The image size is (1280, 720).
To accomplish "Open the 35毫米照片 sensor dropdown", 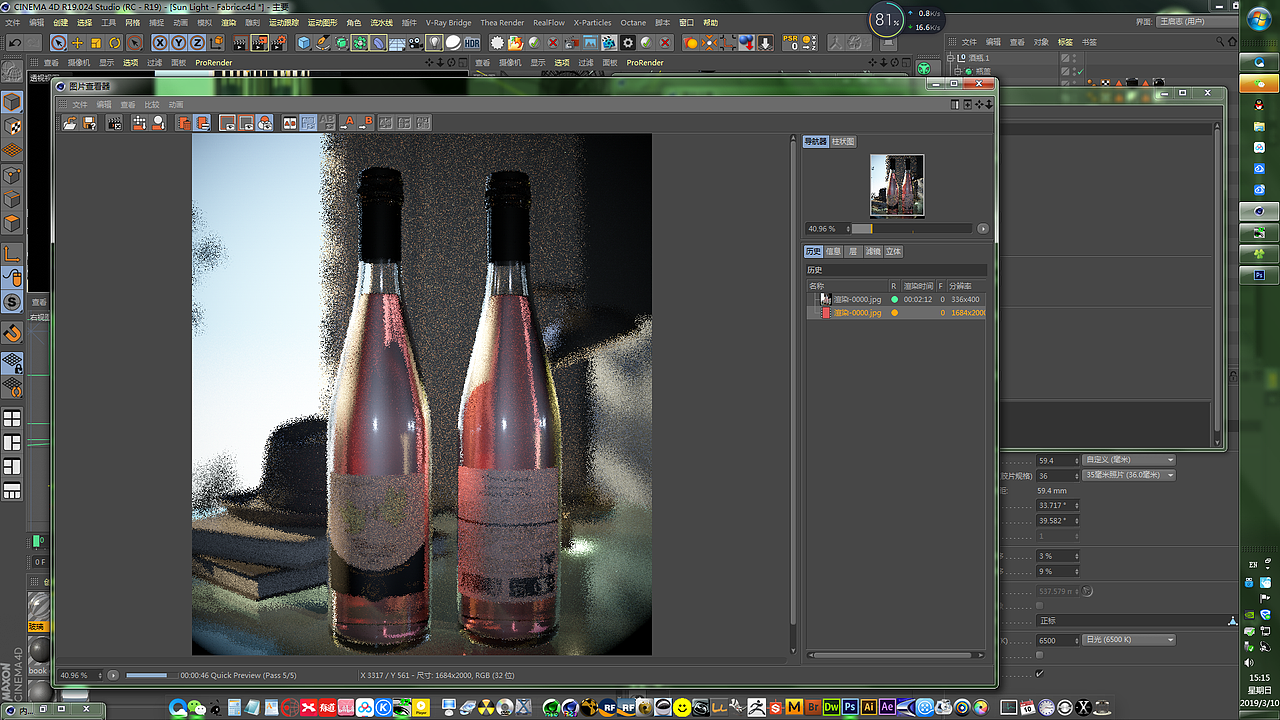I will point(1129,475).
